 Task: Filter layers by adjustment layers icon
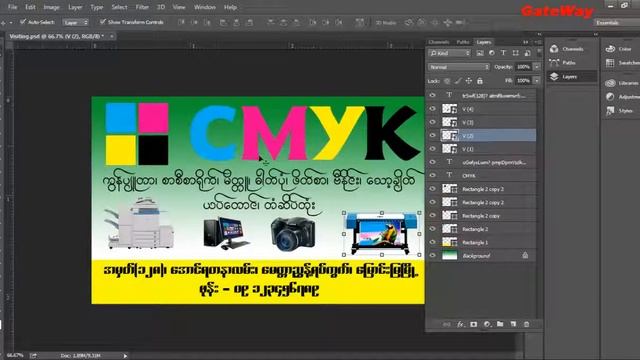click(491, 53)
